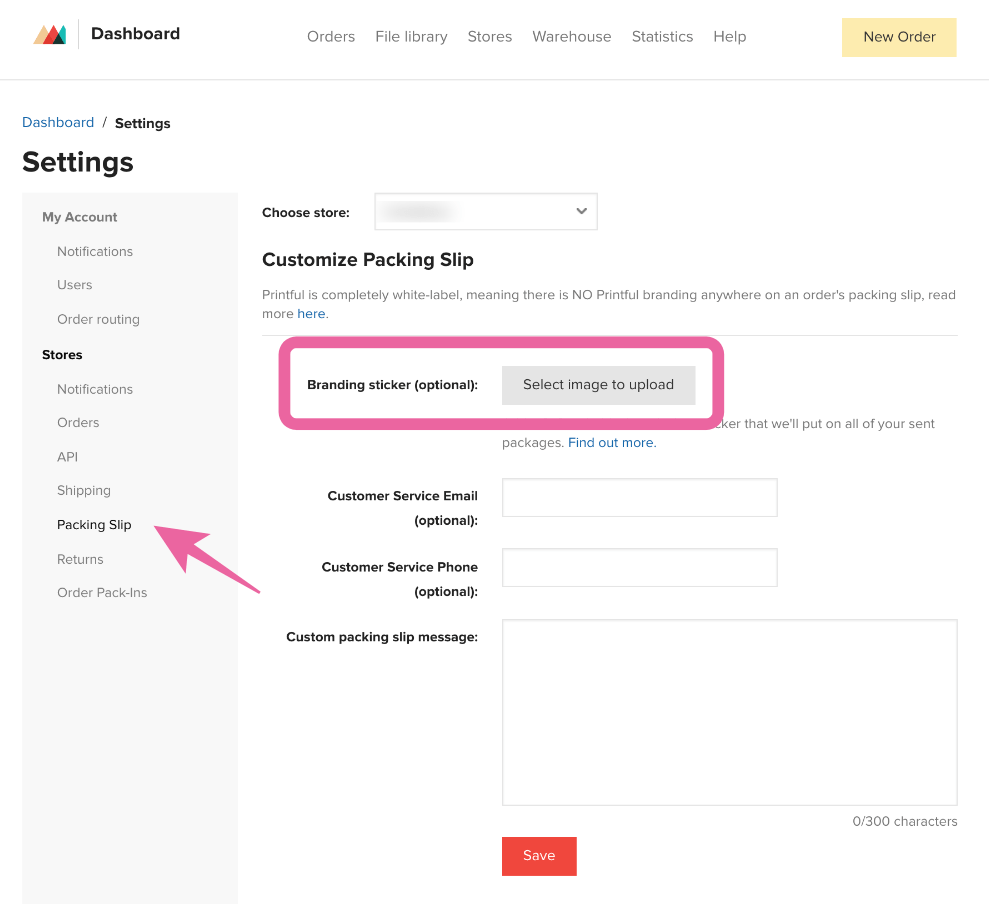View API settings for the store
Image resolution: width=989 pixels, height=904 pixels.
(67, 456)
